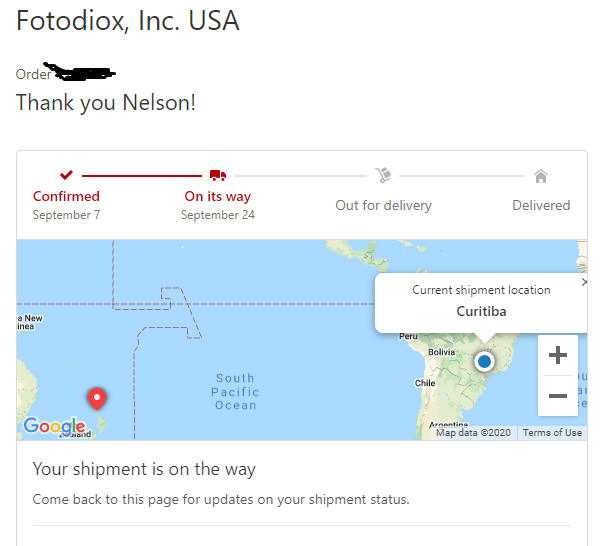Click the red progress bar segment
Image resolution: width=604 pixels, height=546 pixels.
click(142, 176)
